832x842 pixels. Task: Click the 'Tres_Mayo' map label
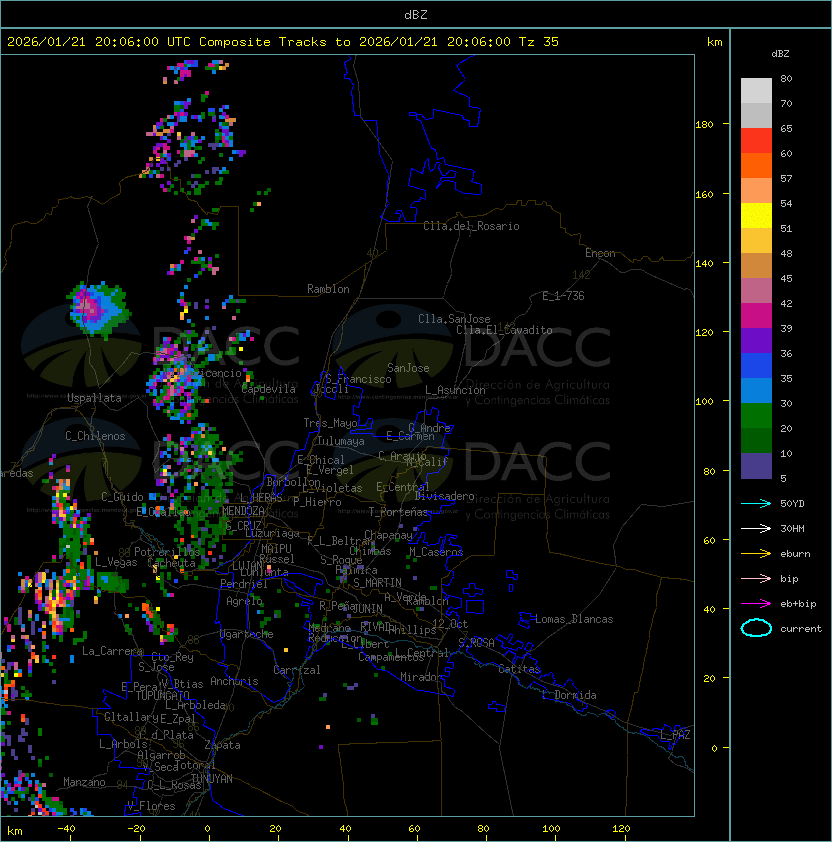pos(330,423)
